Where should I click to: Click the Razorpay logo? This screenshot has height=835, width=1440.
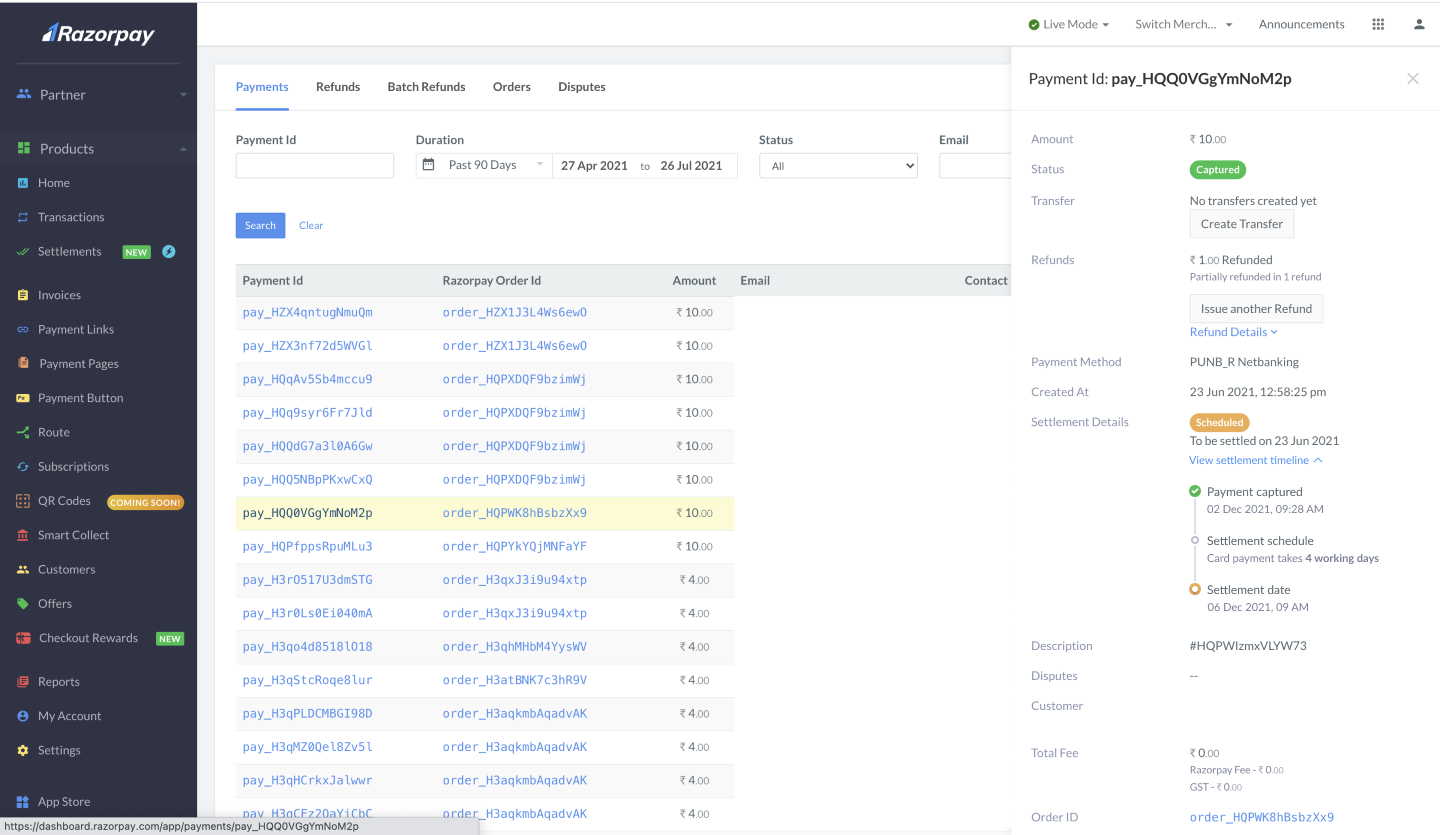(x=98, y=34)
